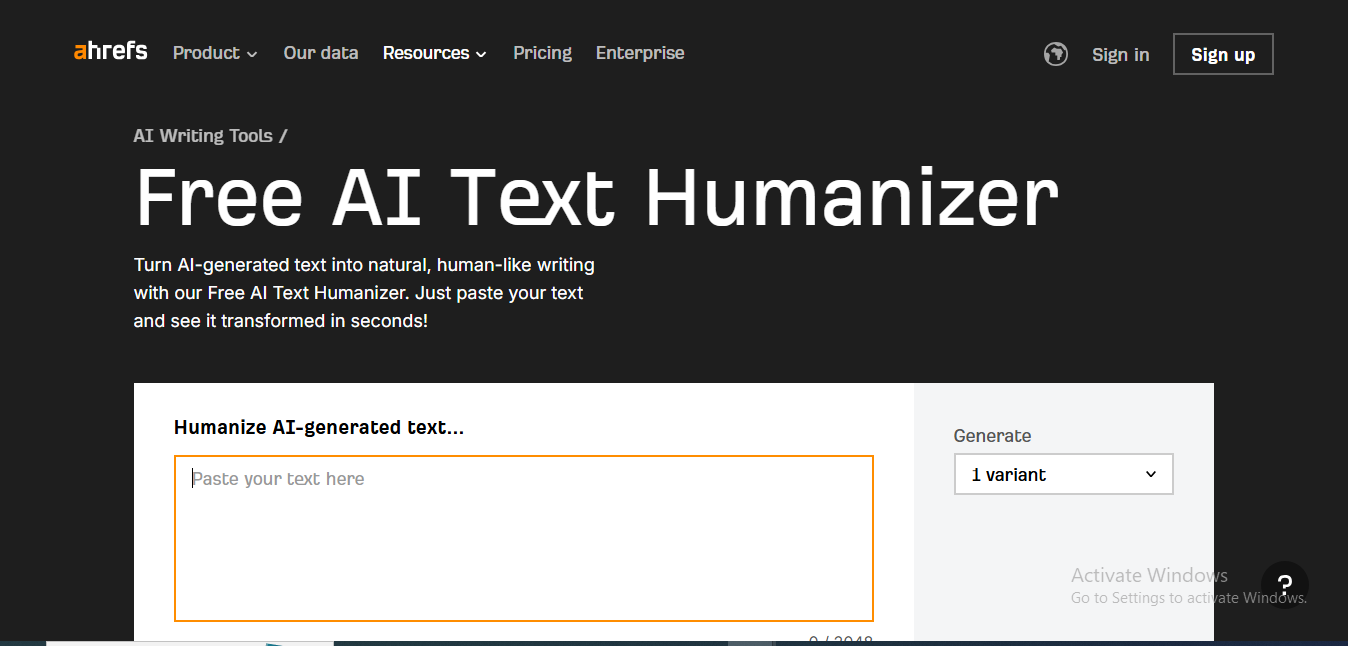
Task: Open the language selector globe icon
Action: [1056, 54]
